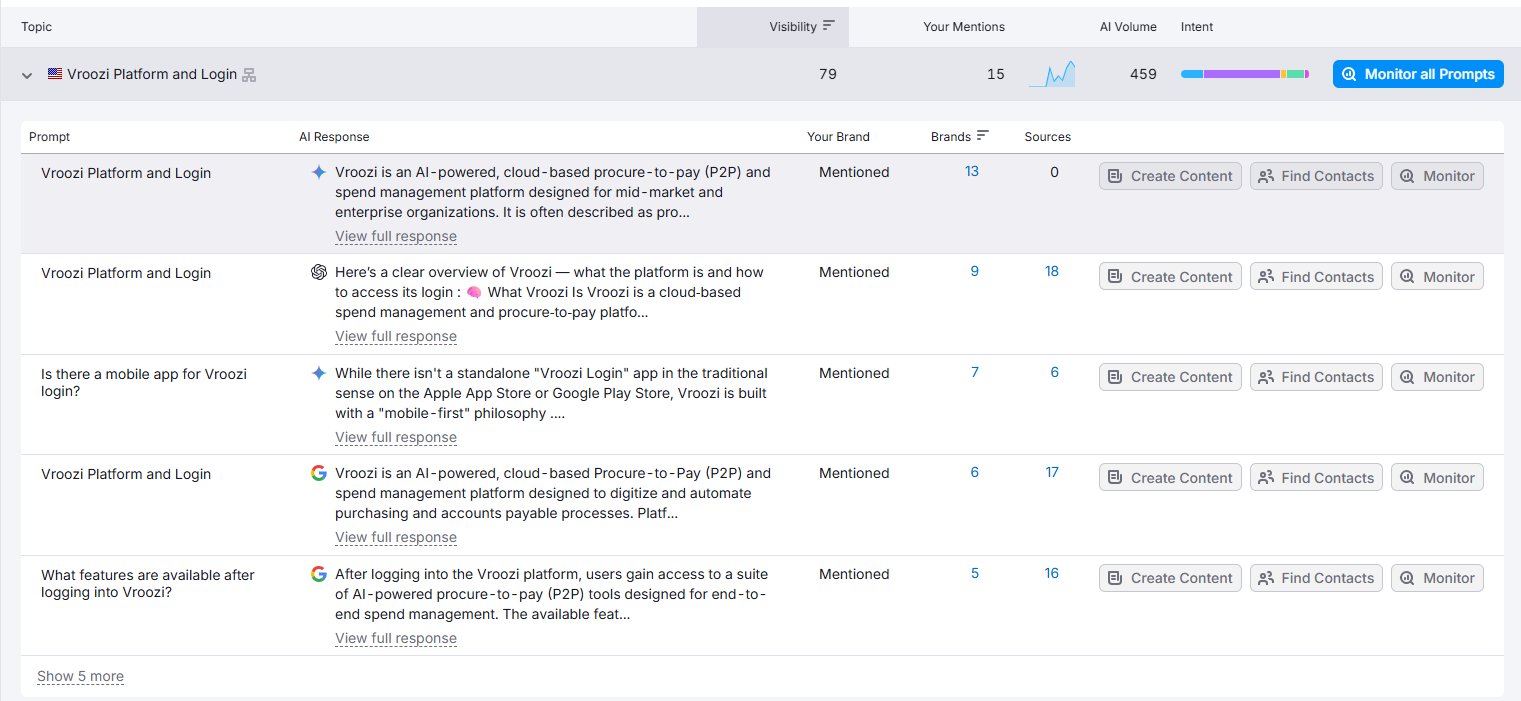1521x701 pixels.
Task: Open the 9 brands count link
Action: click(975, 271)
